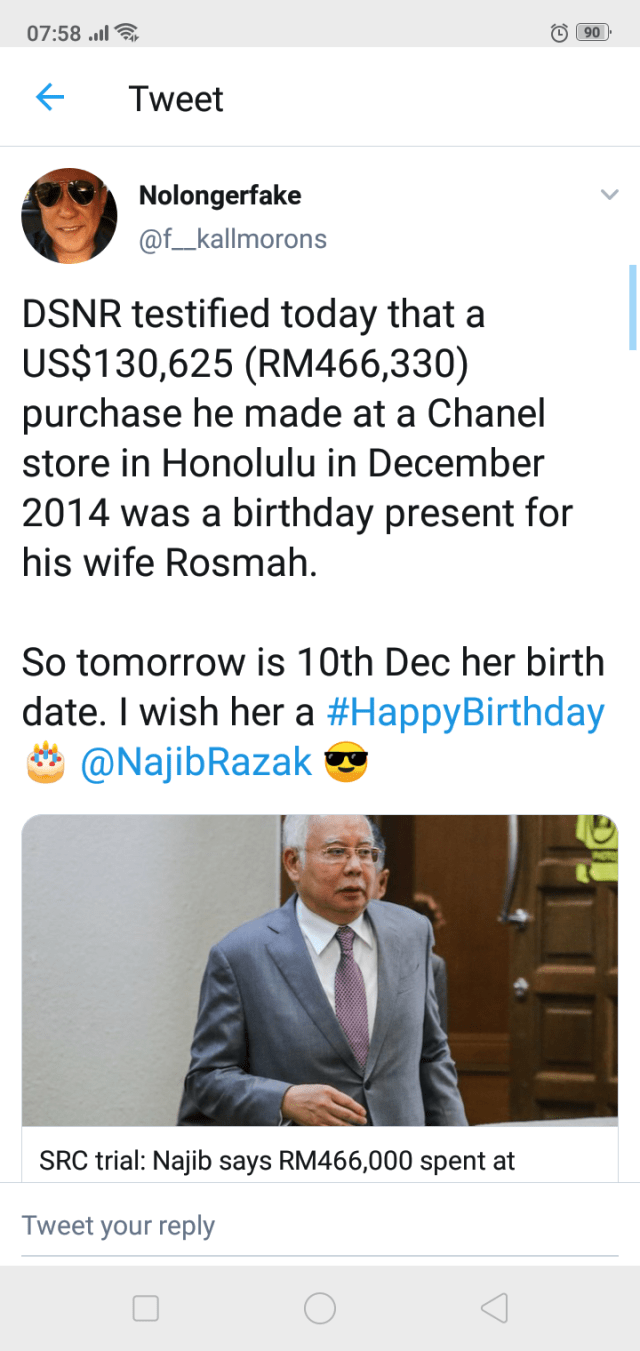Visit the @NajibRazak mention
The image size is (640, 1351).
point(195,764)
